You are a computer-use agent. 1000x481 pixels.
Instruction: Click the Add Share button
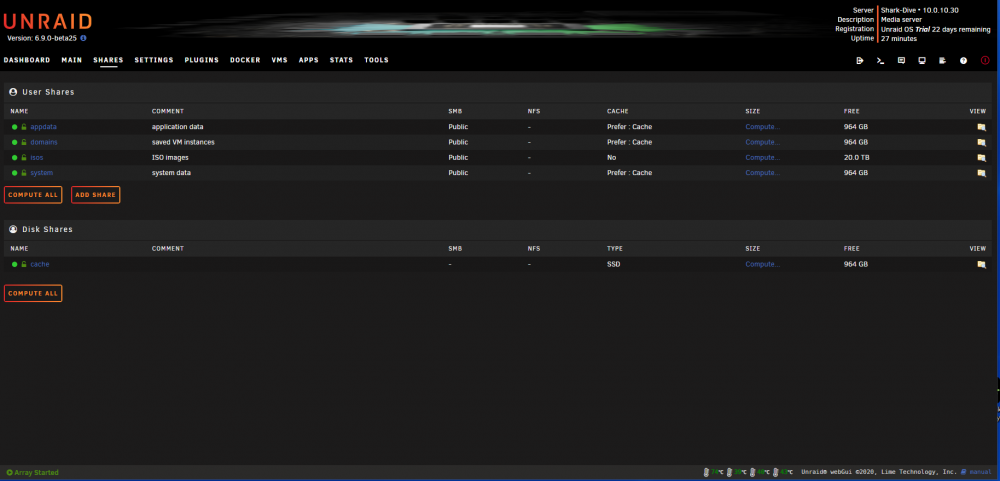click(x=96, y=195)
